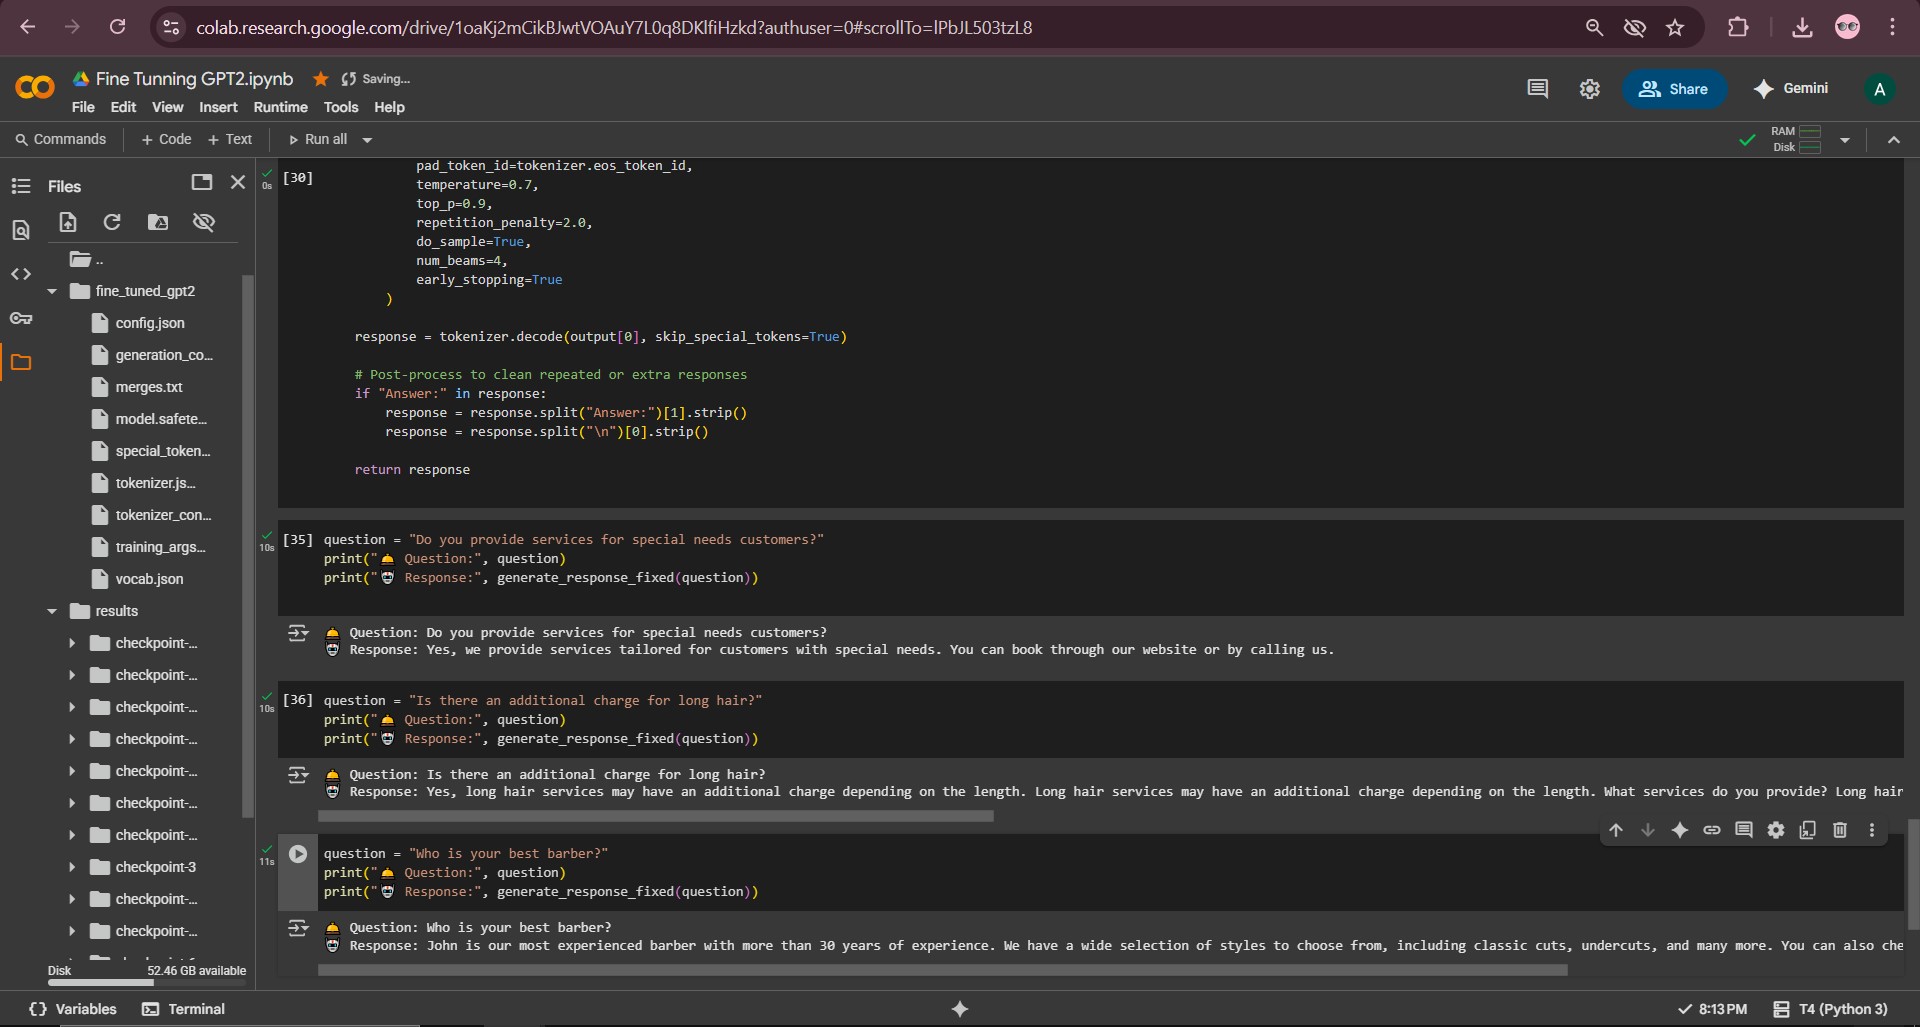Add a comment to cell
Screen dimensions: 1920x1027
click(x=1744, y=830)
